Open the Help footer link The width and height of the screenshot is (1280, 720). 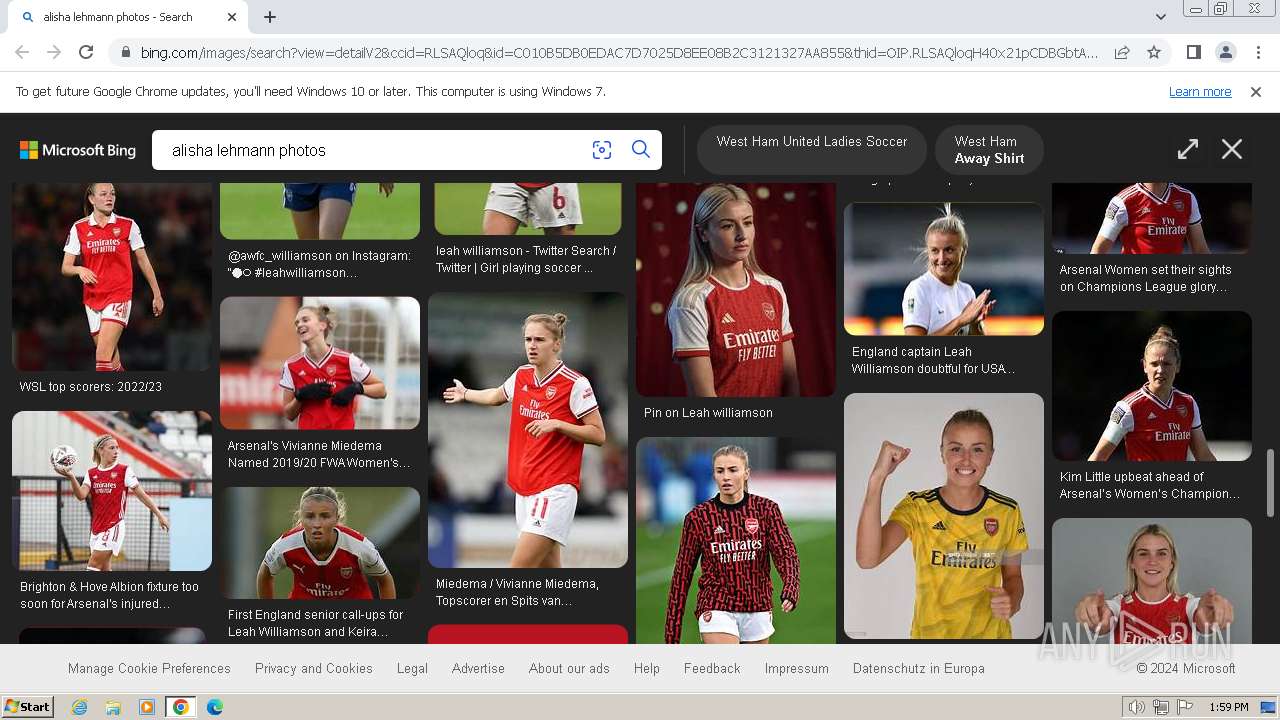coord(647,668)
